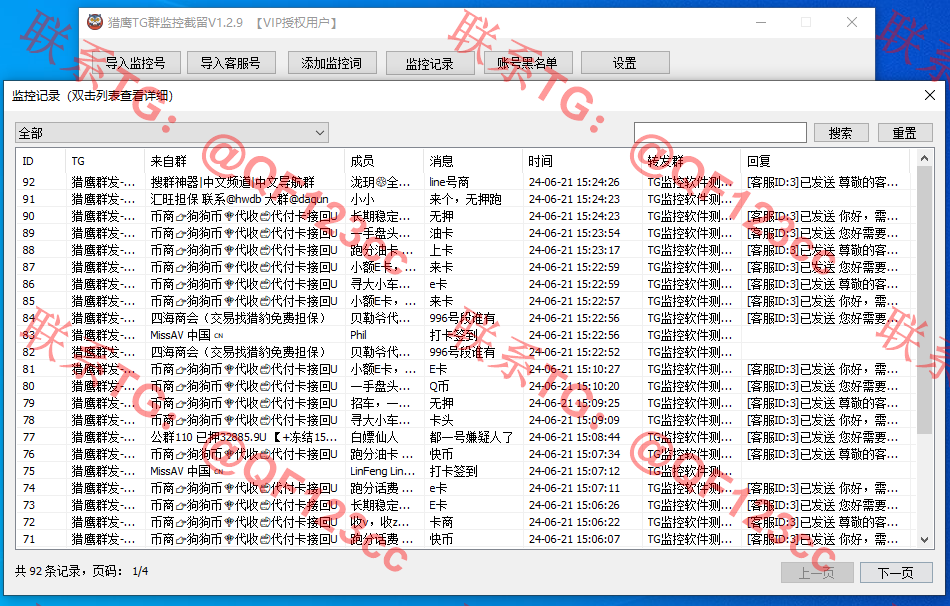Click timestamp '24-06-21 15:07:34'
The width and height of the screenshot is (950, 606).
[x=574, y=454]
